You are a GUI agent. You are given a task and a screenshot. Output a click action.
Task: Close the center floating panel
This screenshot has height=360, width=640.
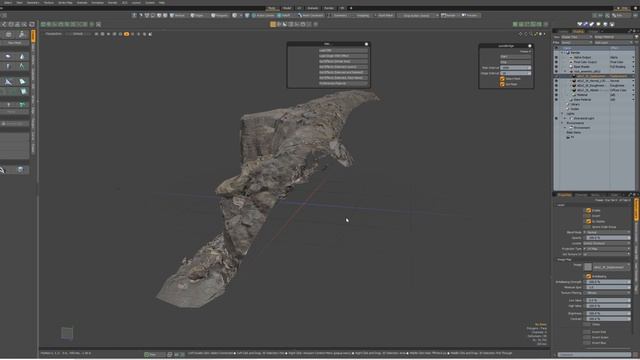(366, 44)
